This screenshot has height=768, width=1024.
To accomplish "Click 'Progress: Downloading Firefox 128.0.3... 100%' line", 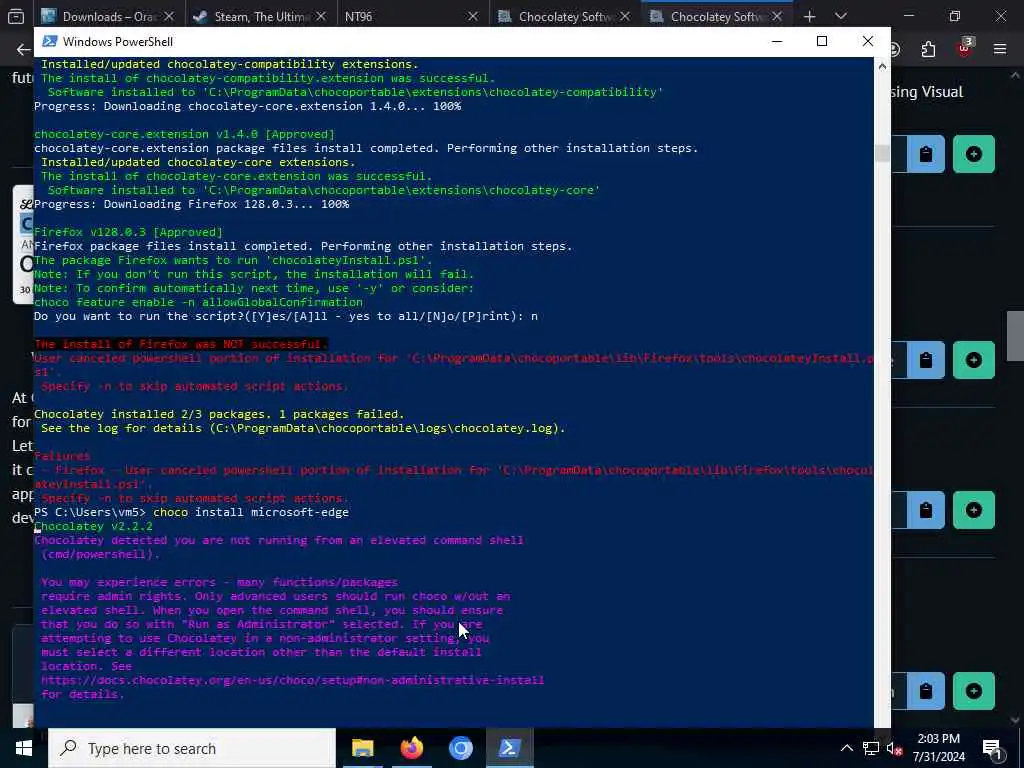I will (x=191, y=204).
